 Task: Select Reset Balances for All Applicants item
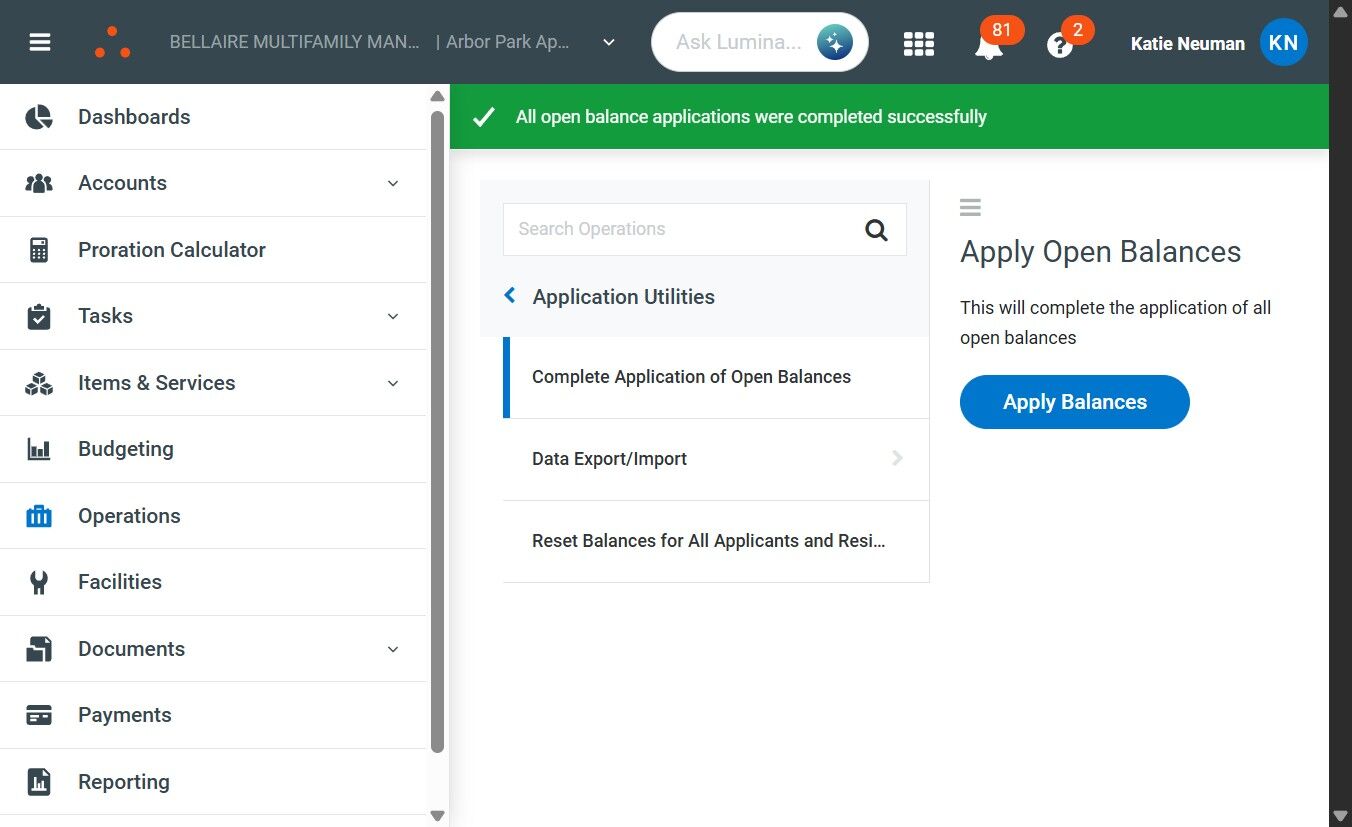coord(708,541)
